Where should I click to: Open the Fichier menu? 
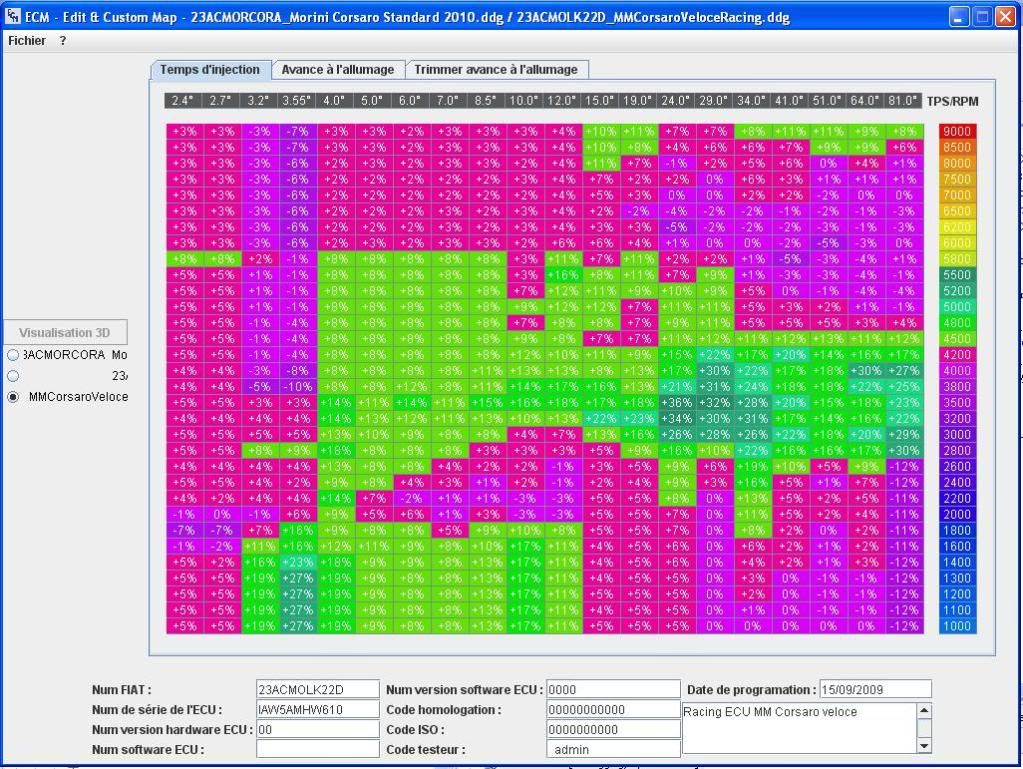25,40
